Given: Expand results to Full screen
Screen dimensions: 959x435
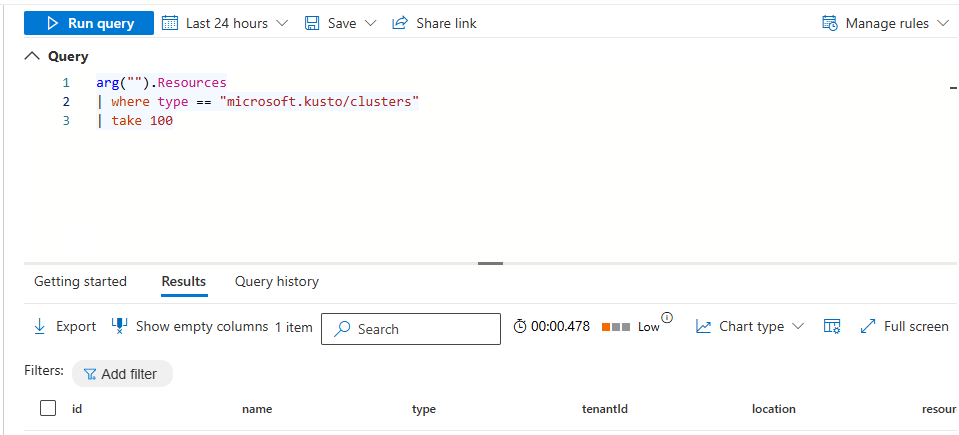Looking at the screenshot, I should tap(904, 326).
